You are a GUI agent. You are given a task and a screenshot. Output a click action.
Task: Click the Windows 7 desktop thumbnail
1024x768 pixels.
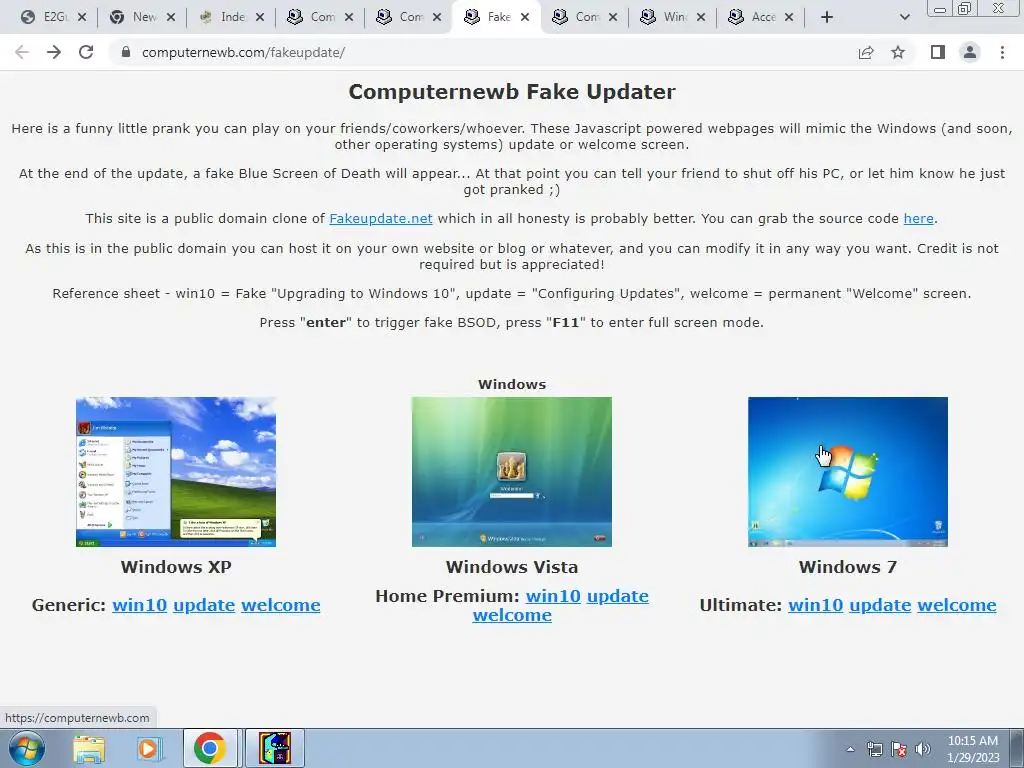tap(848, 472)
